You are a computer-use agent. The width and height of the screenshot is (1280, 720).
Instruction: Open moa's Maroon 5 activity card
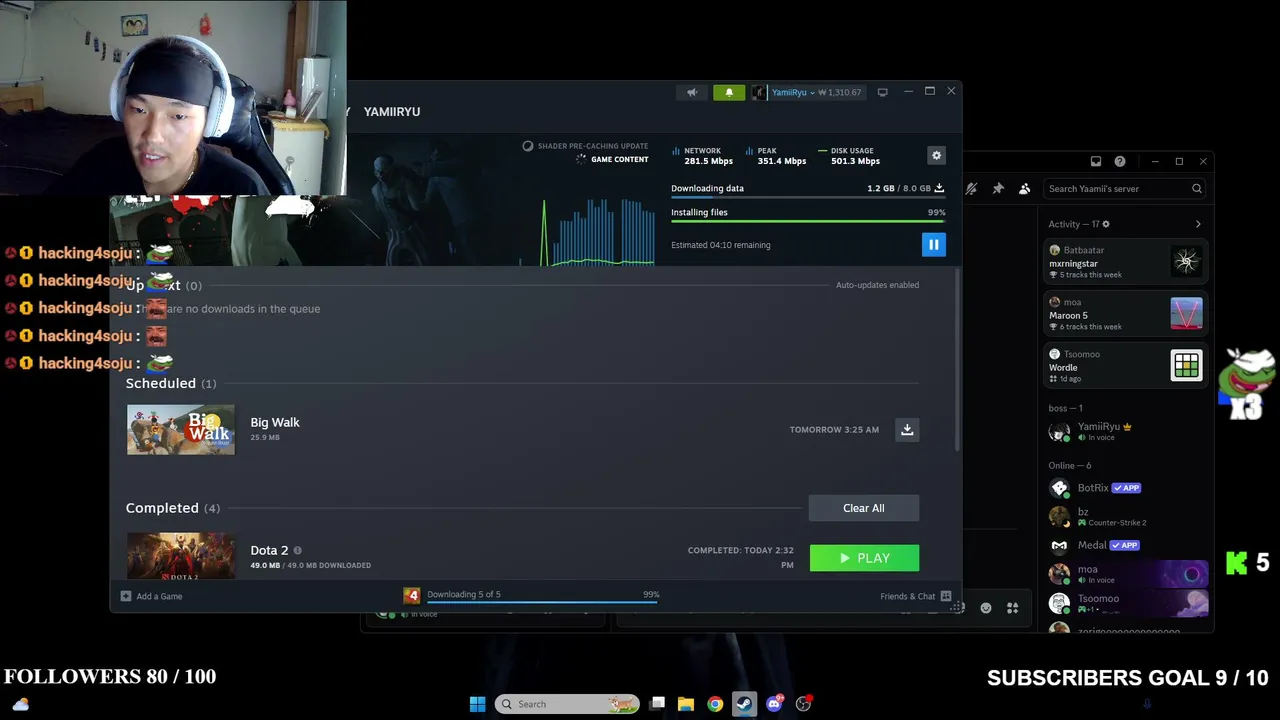tap(1125, 314)
